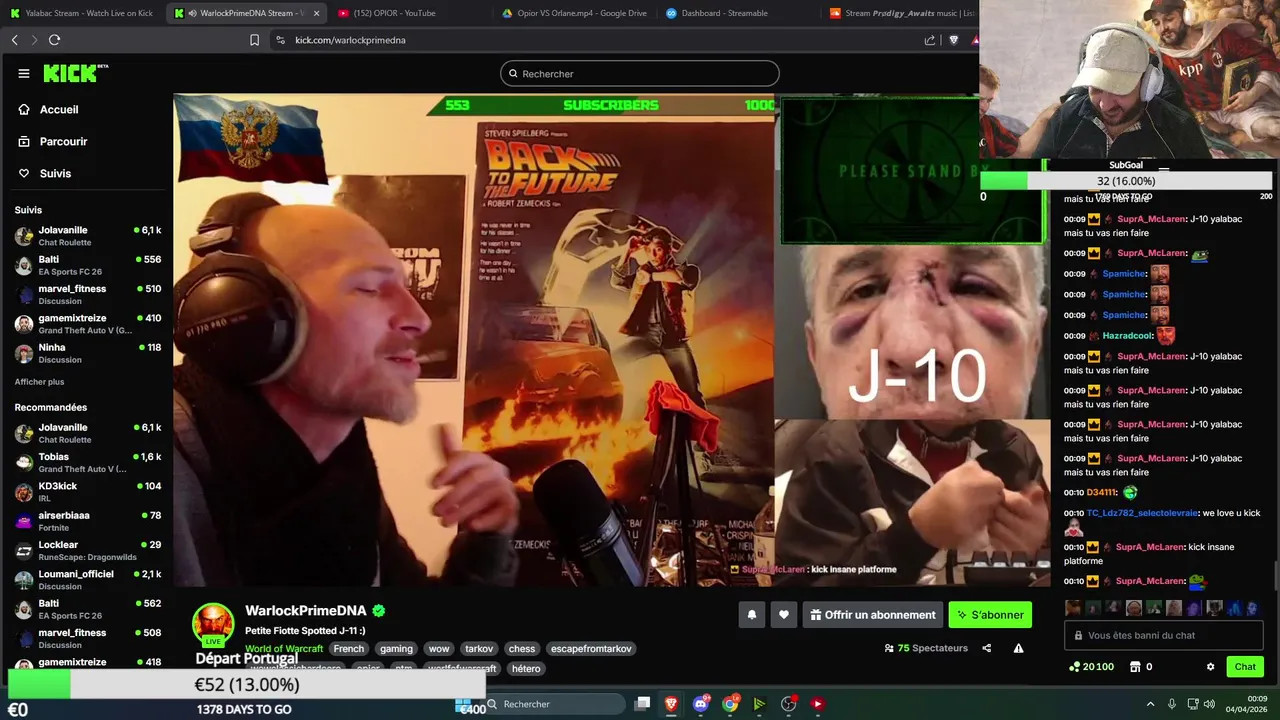Open Chrome from the taskbar

[730, 704]
